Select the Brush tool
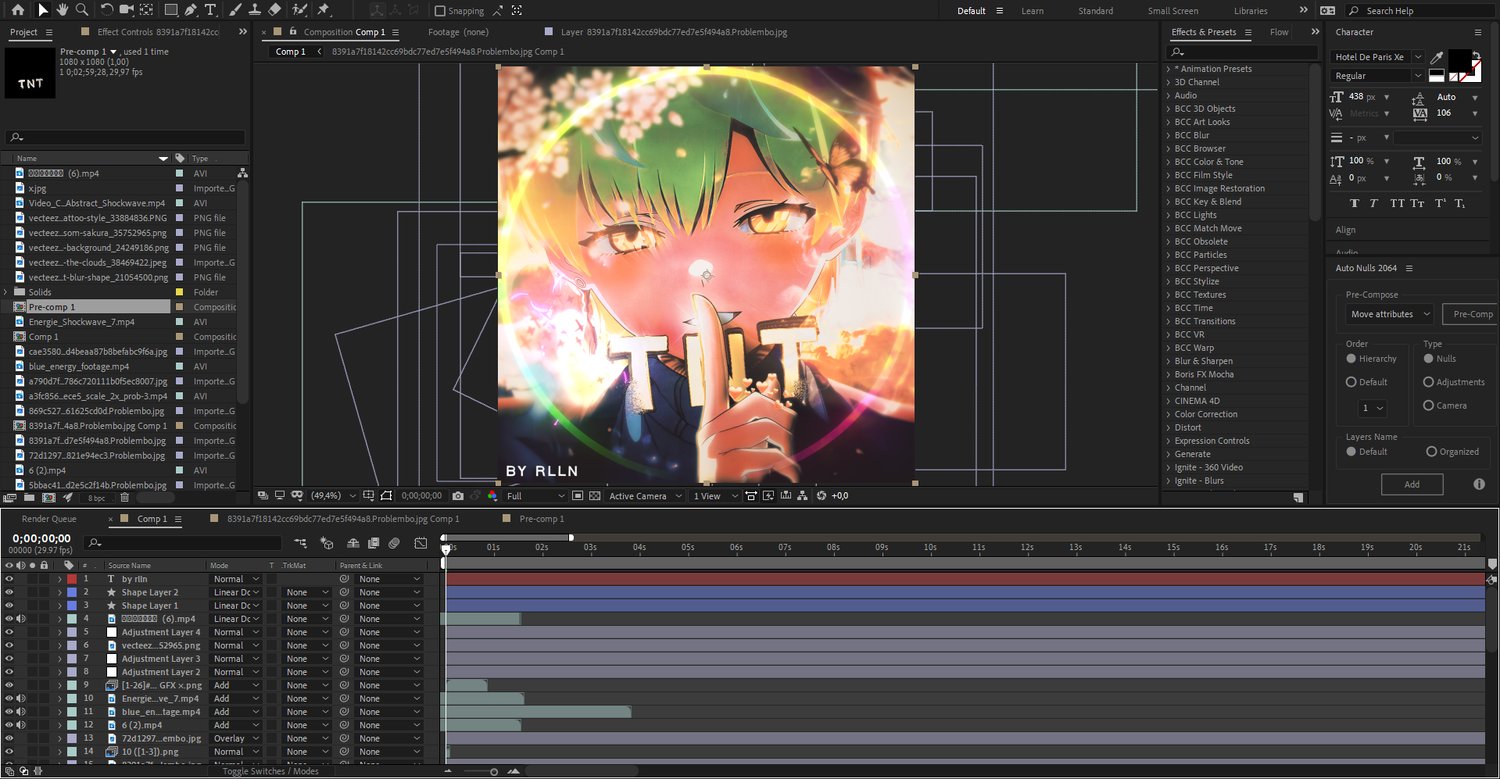The height and width of the screenshot is (779, 1500). click(234, 10)
